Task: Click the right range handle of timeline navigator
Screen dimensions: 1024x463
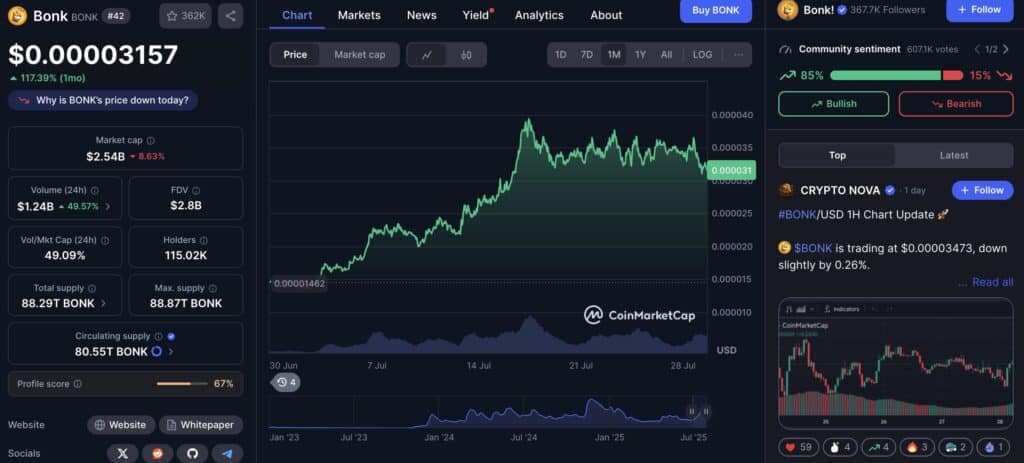Action: click(x=706, y=411)
